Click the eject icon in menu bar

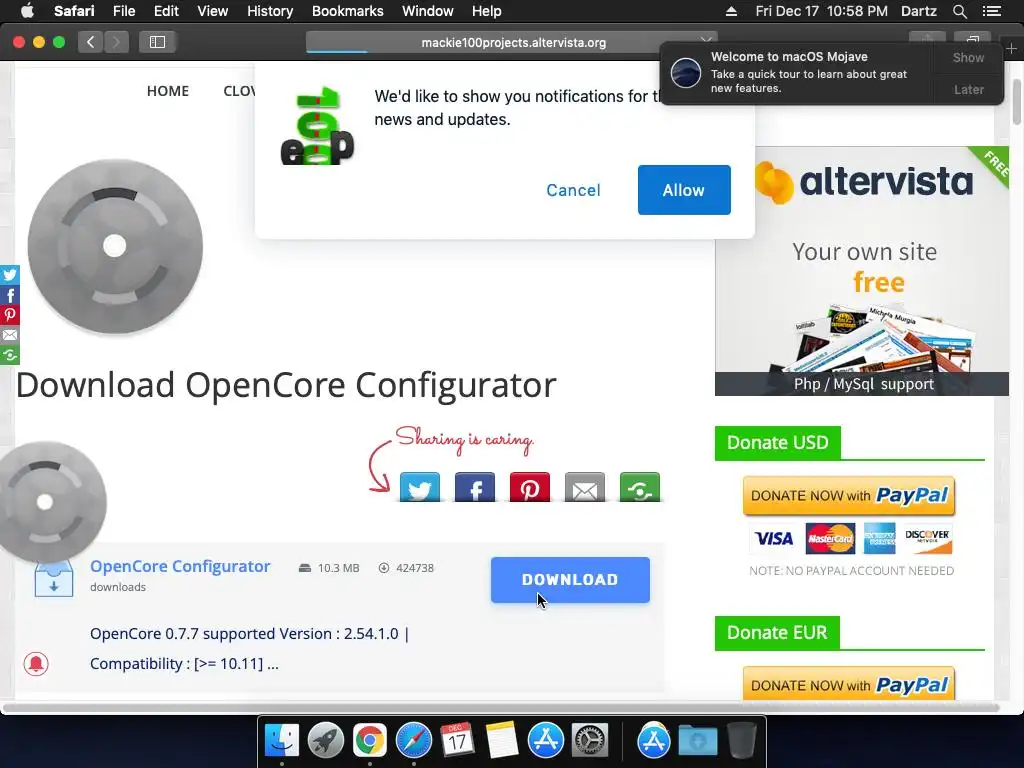click(x=731, y=11)
